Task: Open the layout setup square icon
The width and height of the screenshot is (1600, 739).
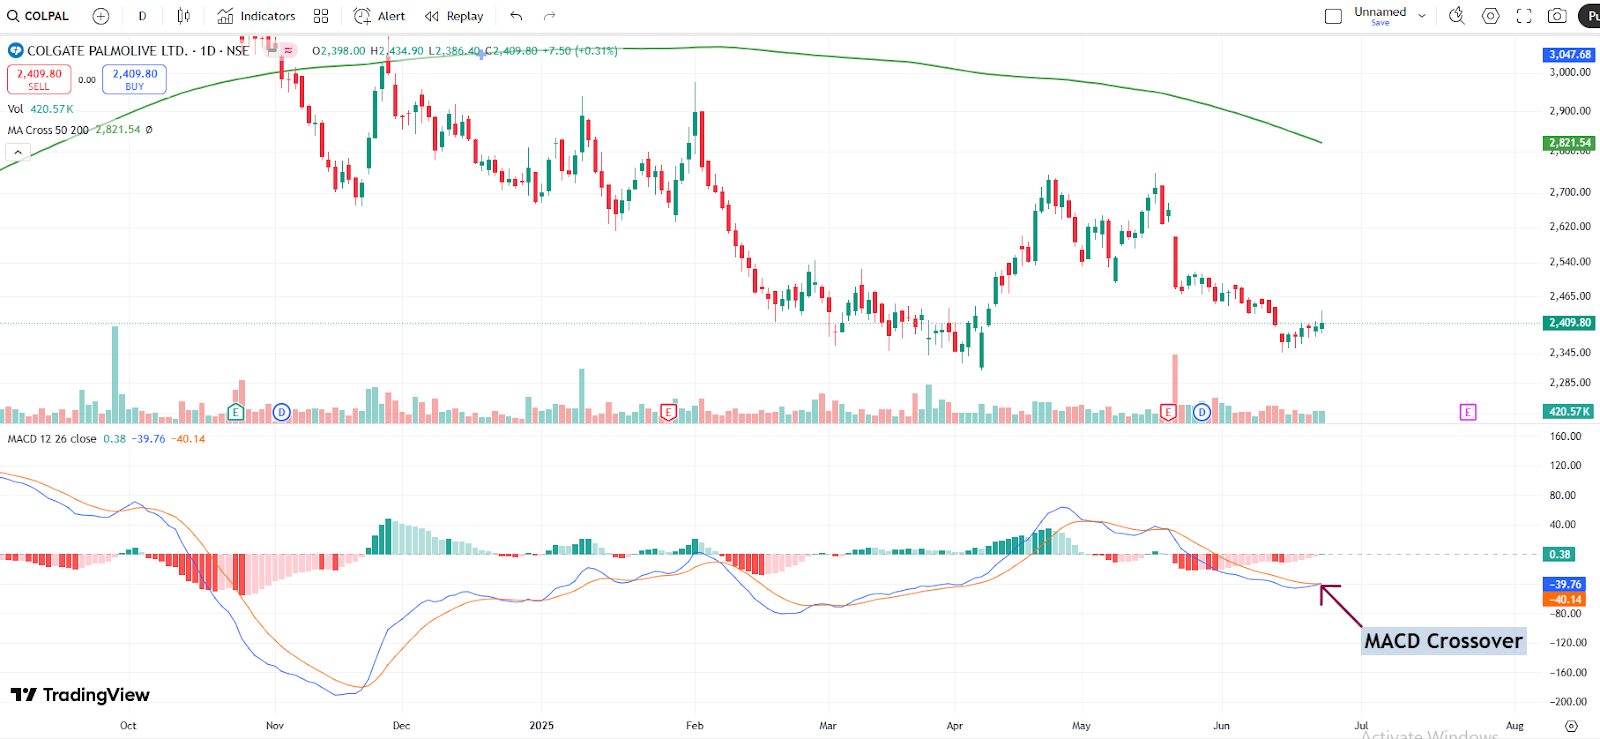Action: [x=1333, y=16]
